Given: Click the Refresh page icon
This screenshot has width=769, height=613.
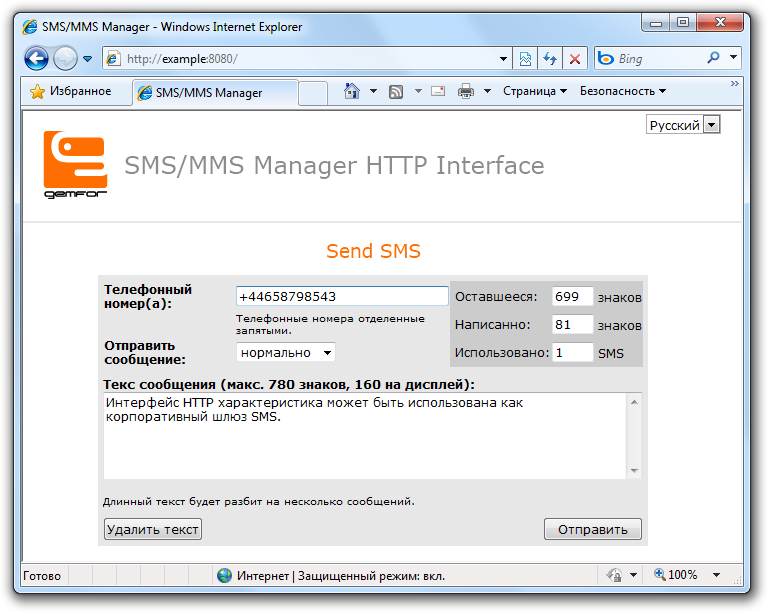Looking at the screenshot, I should pos(550,59).
